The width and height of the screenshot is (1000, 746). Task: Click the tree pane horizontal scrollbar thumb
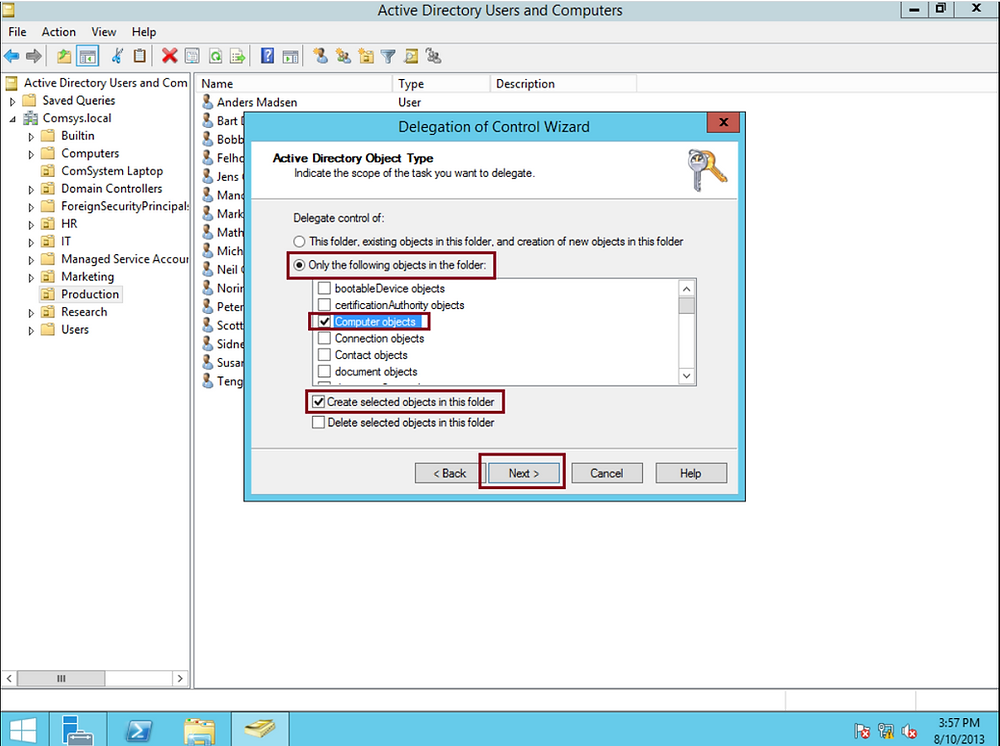coord(61,678)
